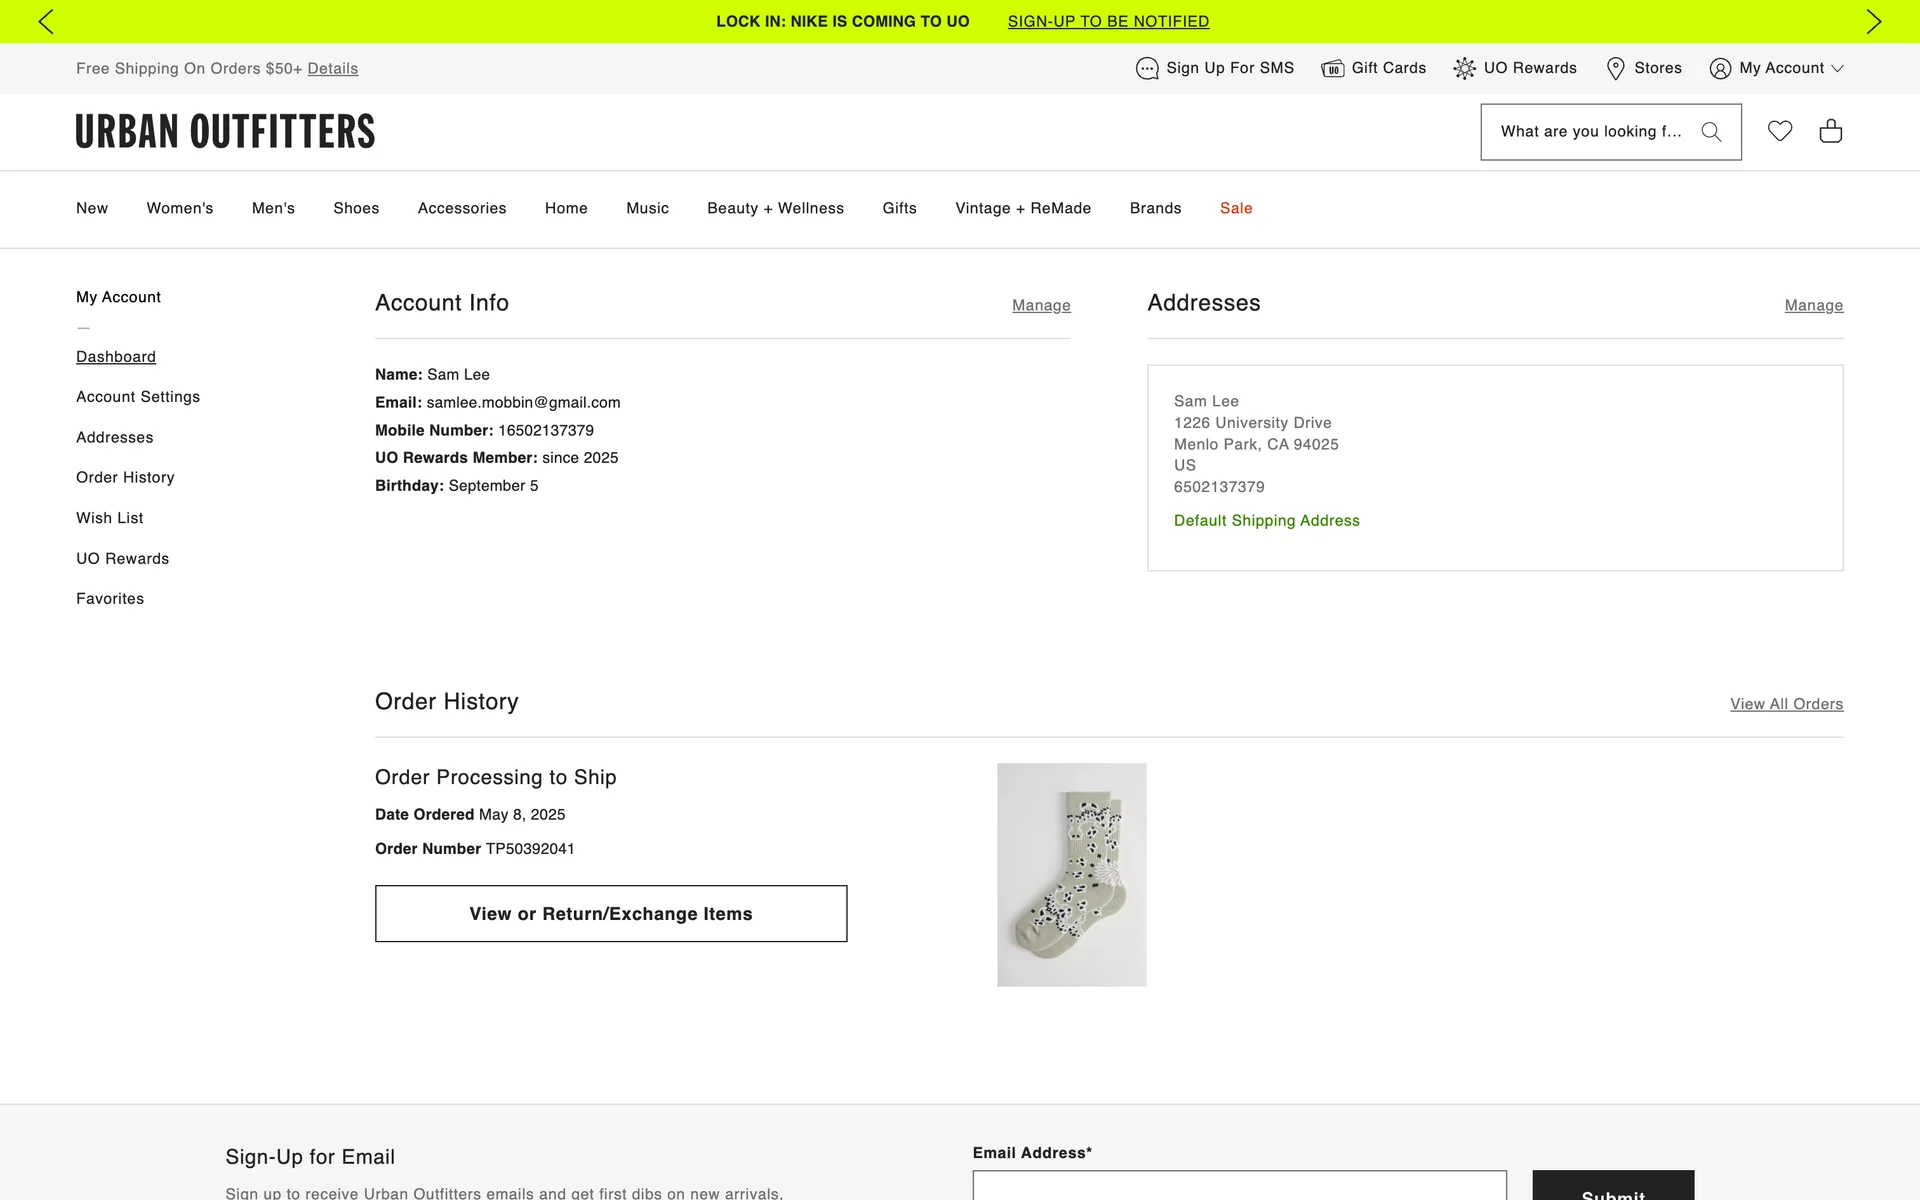Click the socks product thumbnail
The image size is (1920, 1200).
[1071, 875]
